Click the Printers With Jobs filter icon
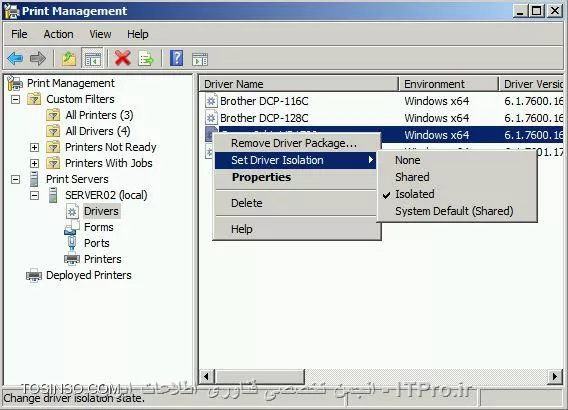This screenshot has width=568, height=410. pyautogui.click(x=53, y=163)
